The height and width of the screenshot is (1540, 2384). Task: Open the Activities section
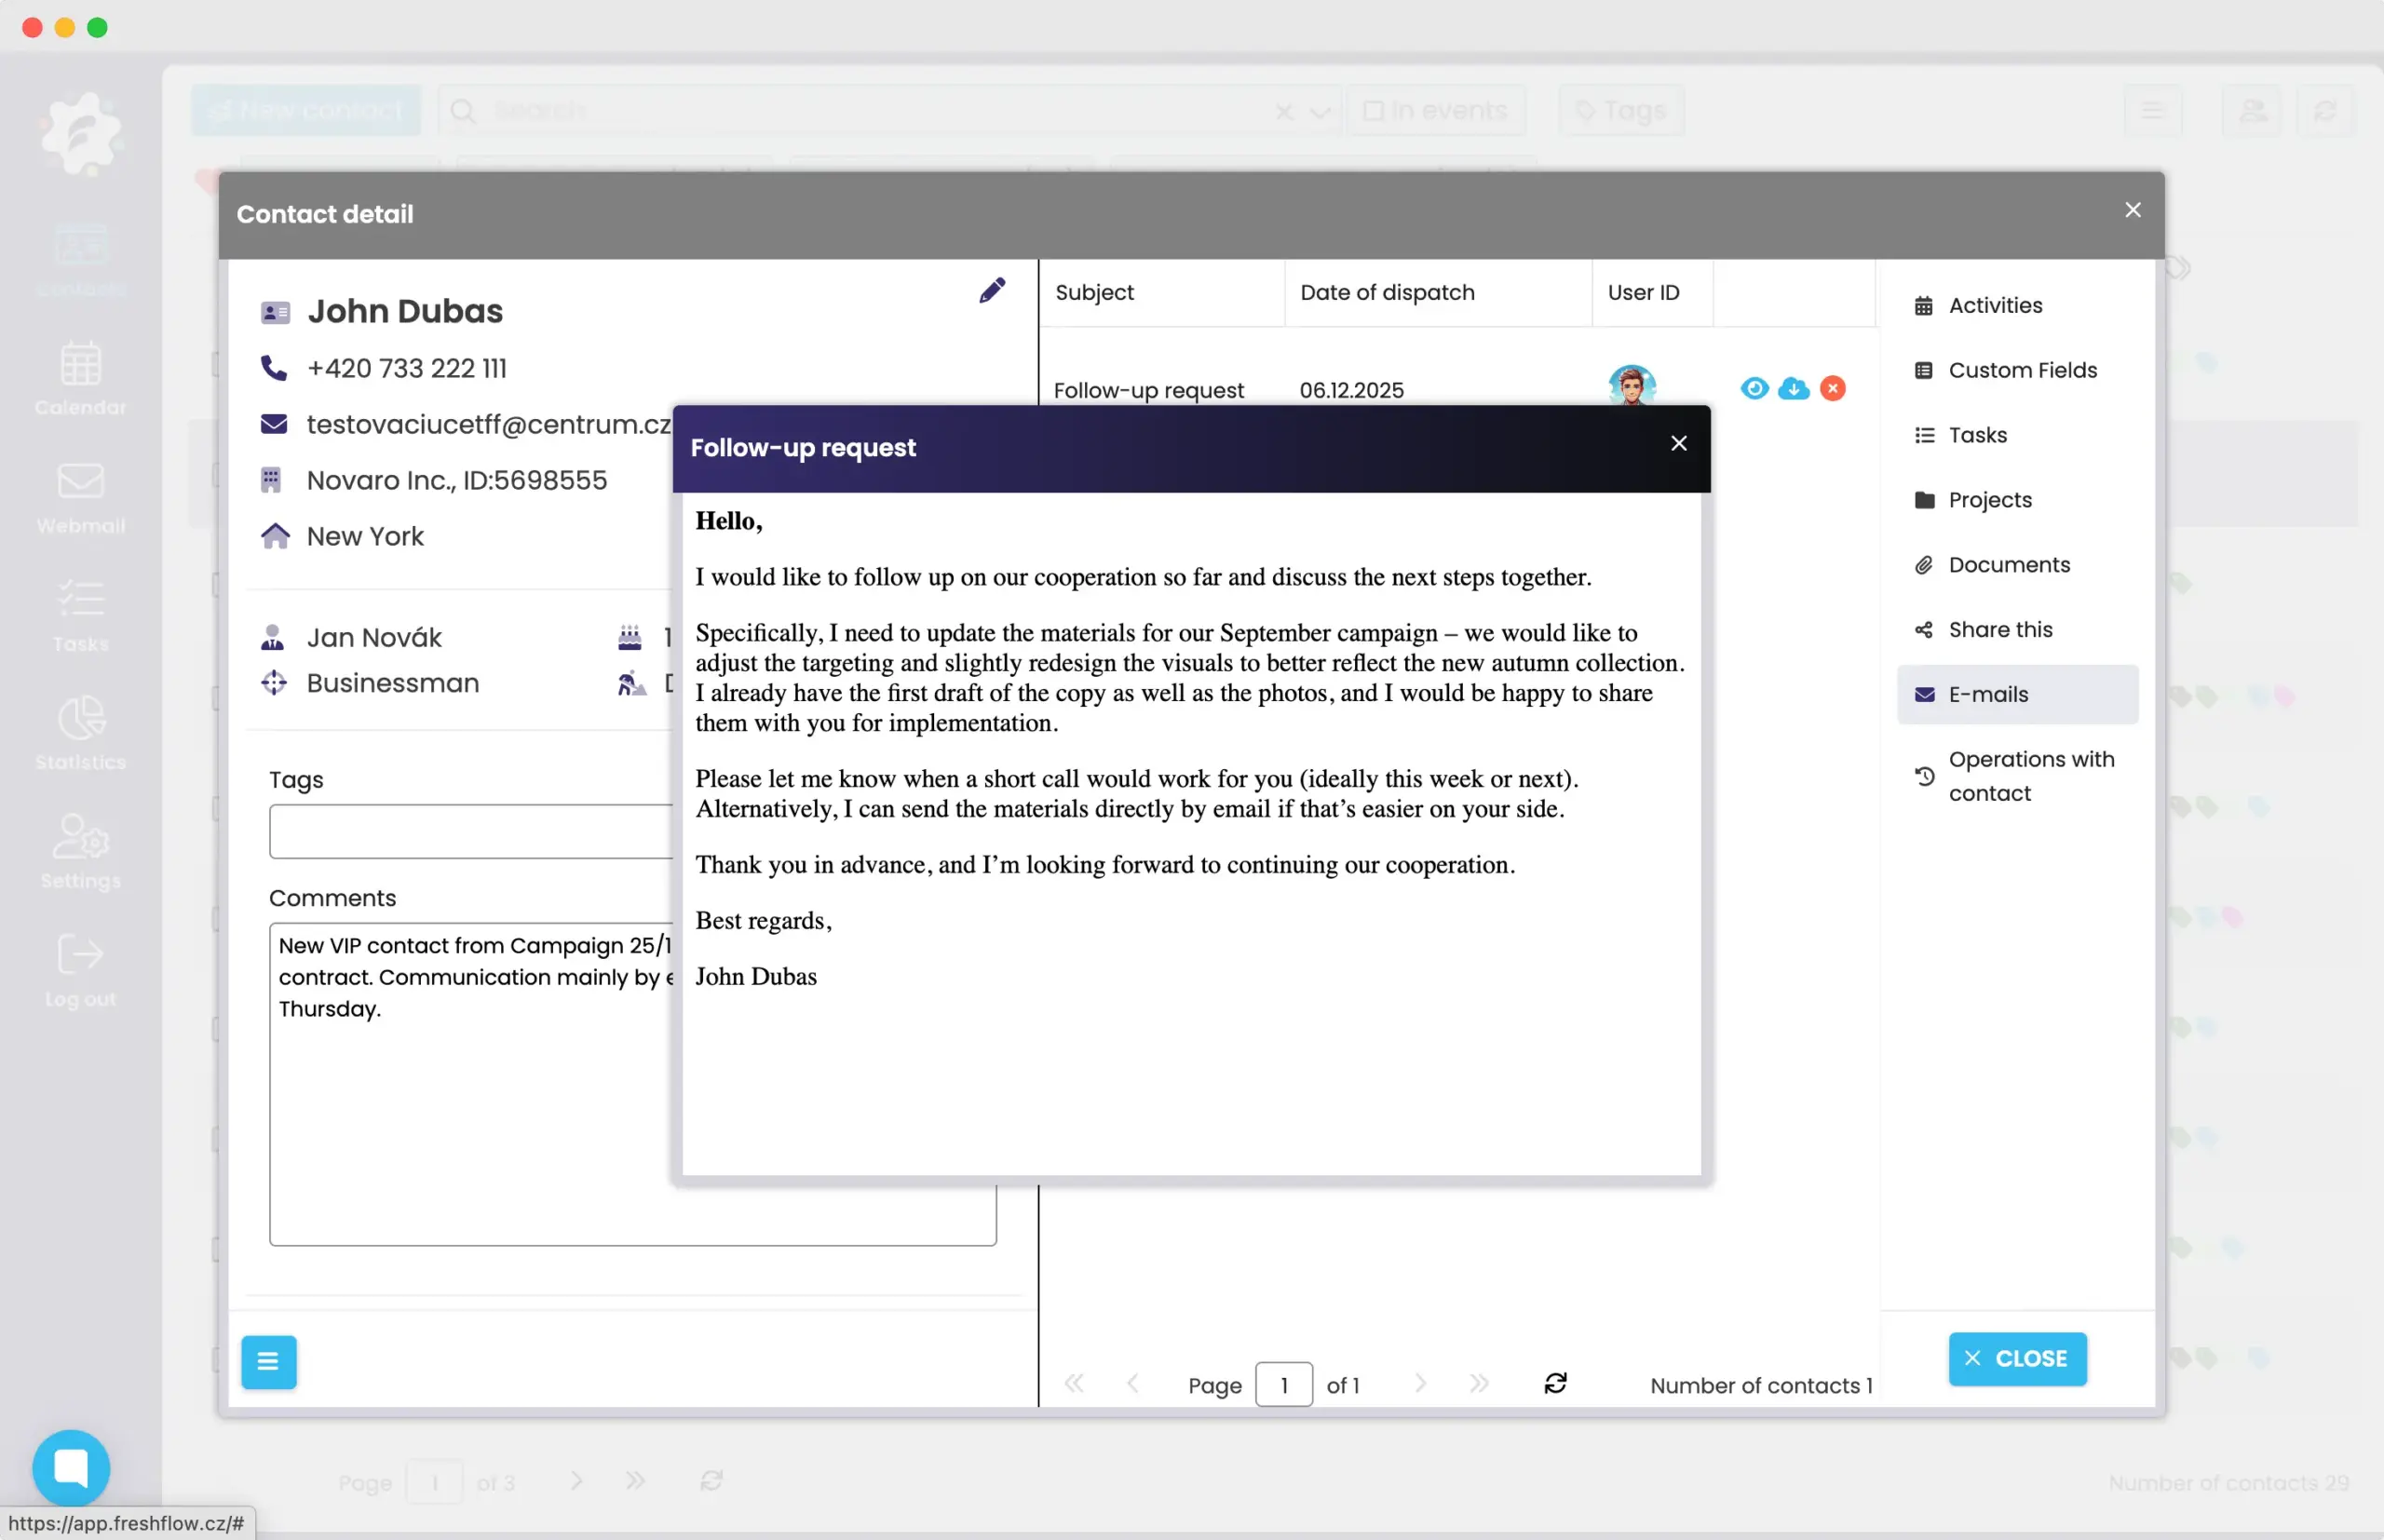[x=1994, y=305]
